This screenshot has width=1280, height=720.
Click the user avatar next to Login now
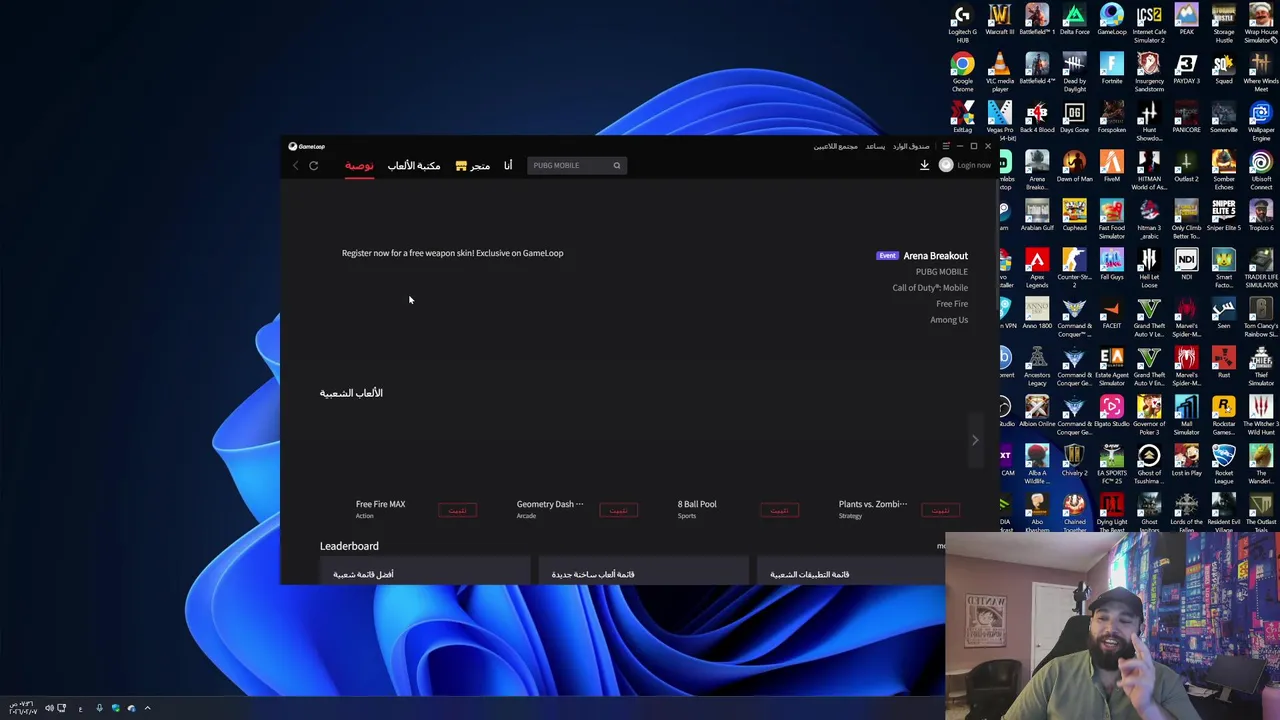[x=946, y=165]
